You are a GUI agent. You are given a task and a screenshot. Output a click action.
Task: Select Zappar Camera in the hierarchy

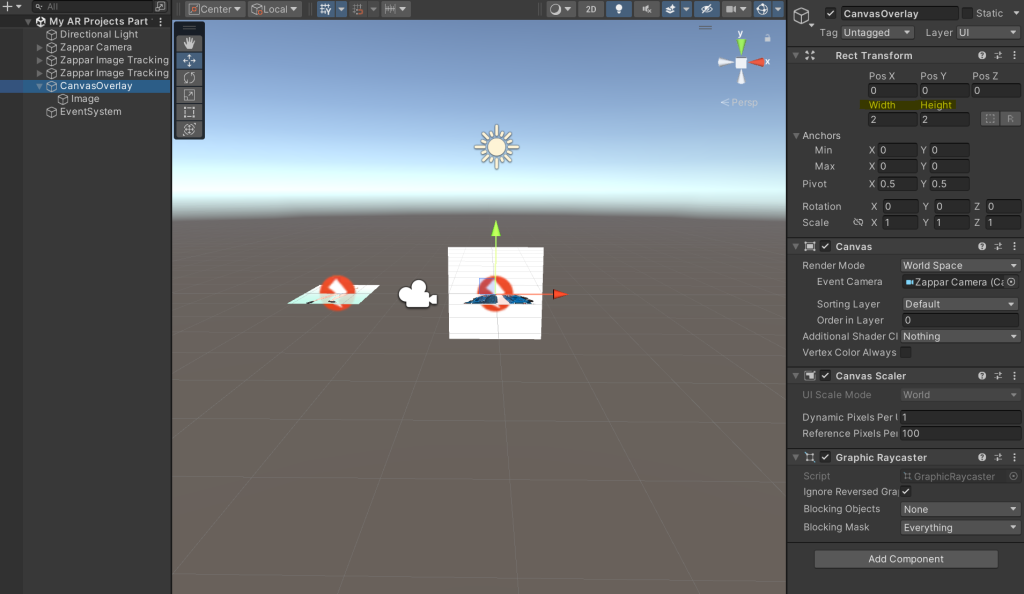tap(95, 47)
